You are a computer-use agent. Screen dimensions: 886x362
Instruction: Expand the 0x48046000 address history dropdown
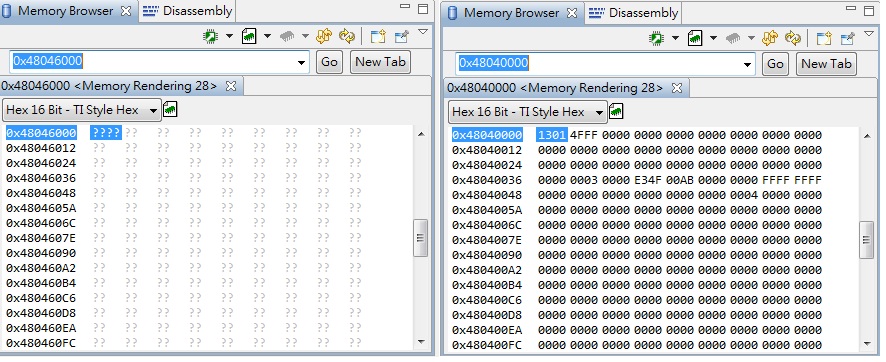click(301, 63)
